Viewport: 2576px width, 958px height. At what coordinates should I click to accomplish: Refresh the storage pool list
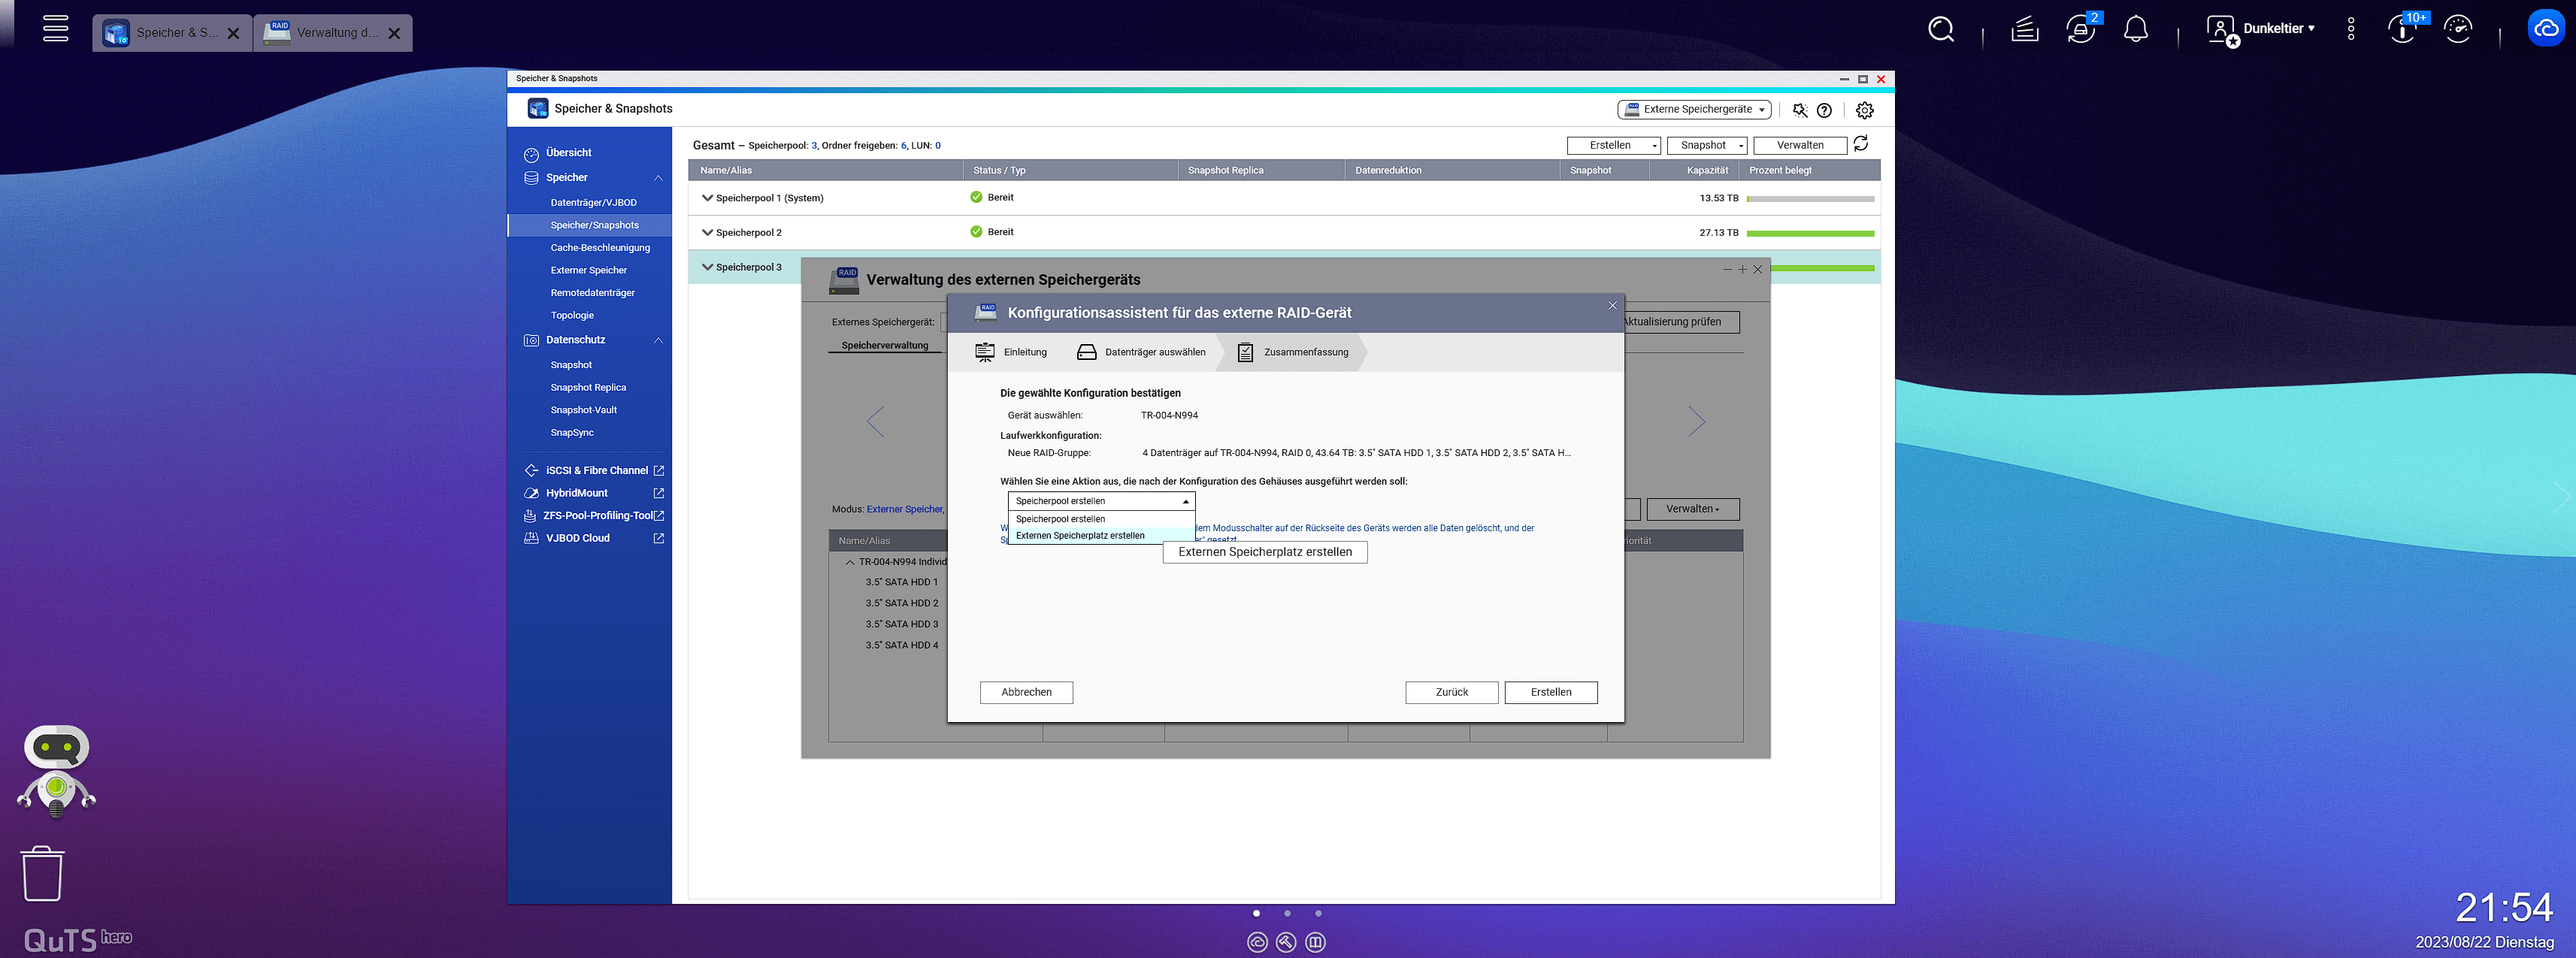point(1861,144)
